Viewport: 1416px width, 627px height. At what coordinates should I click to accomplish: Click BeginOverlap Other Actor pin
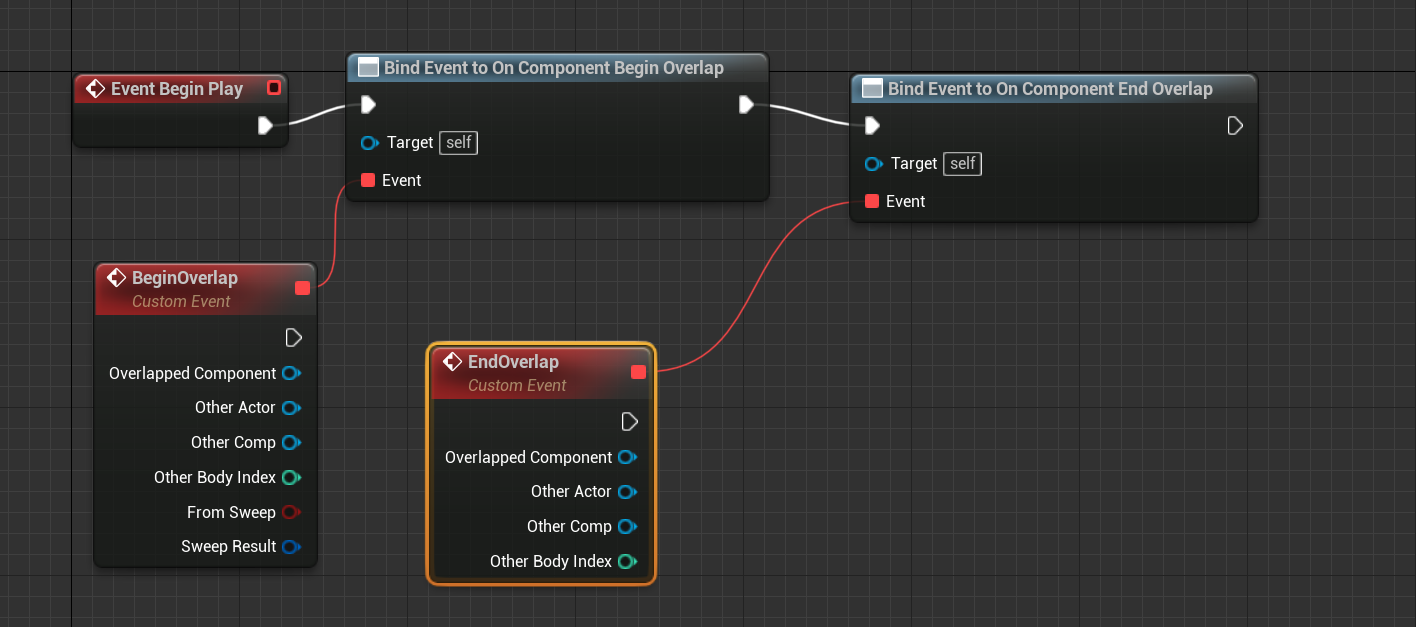point(291,408)
